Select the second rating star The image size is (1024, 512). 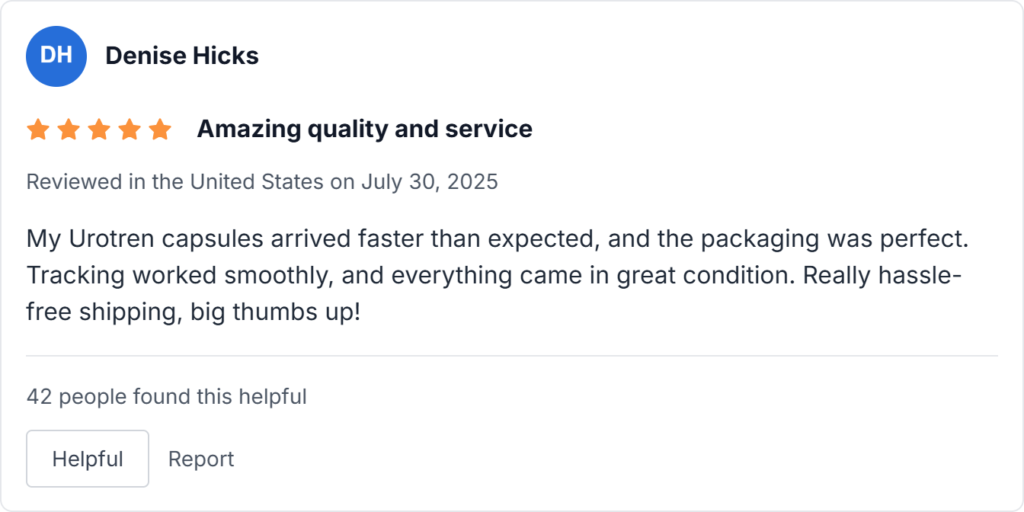[x=68, y=129]
